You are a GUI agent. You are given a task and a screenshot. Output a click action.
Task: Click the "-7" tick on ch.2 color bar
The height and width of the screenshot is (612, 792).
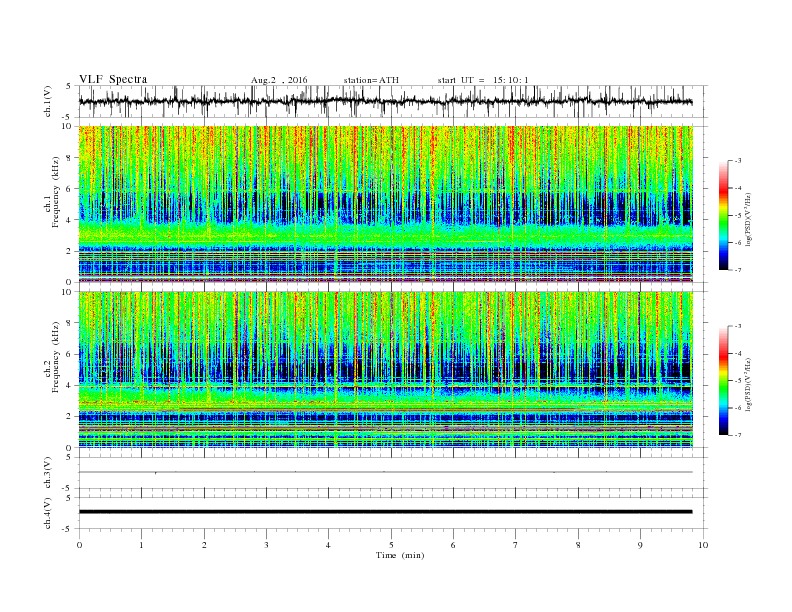(737, 435)
